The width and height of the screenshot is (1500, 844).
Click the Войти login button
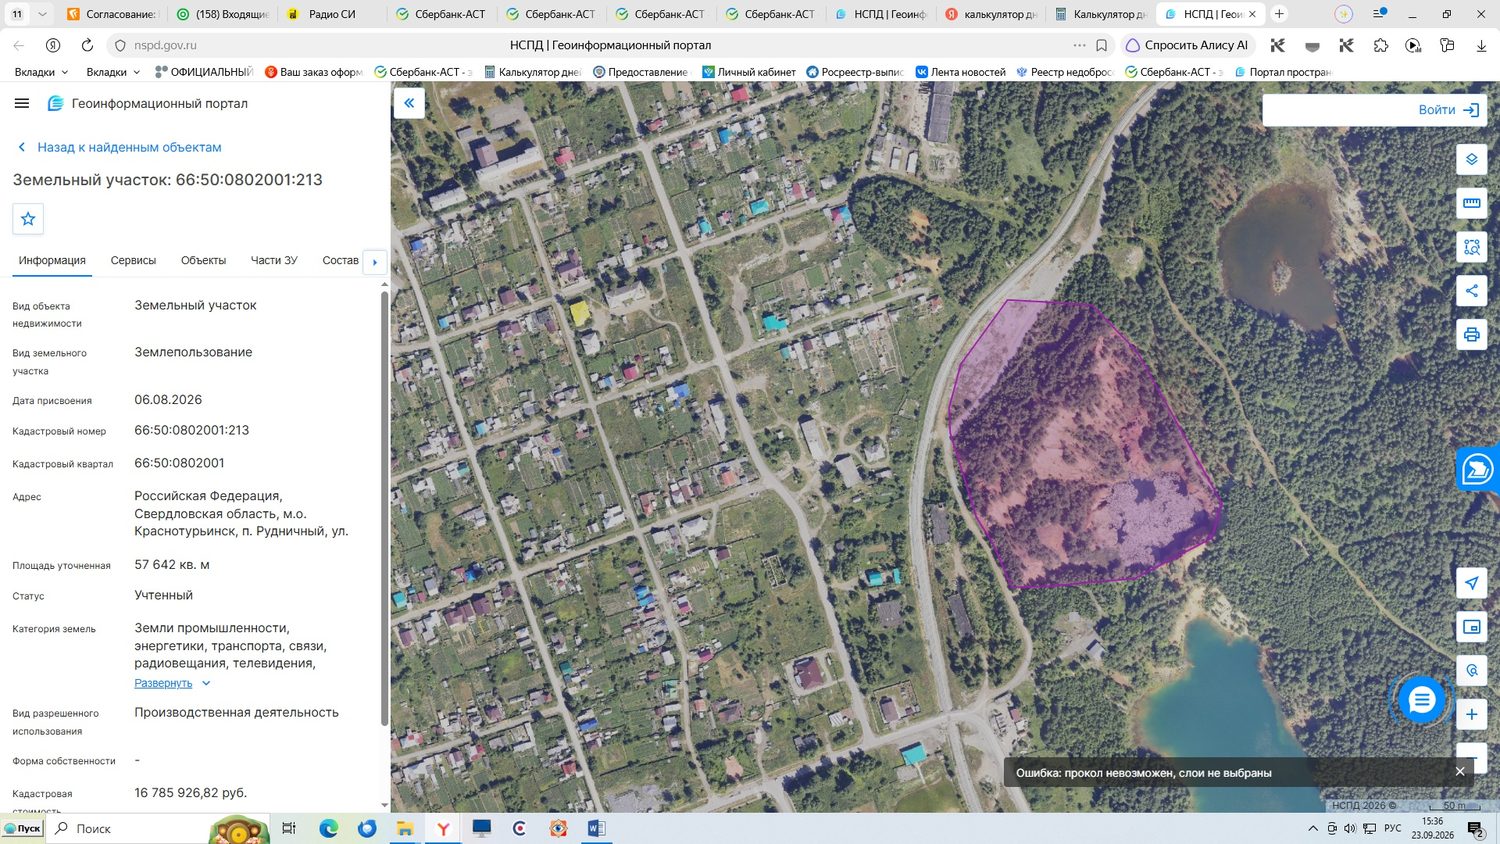[x=1448, y=110]
